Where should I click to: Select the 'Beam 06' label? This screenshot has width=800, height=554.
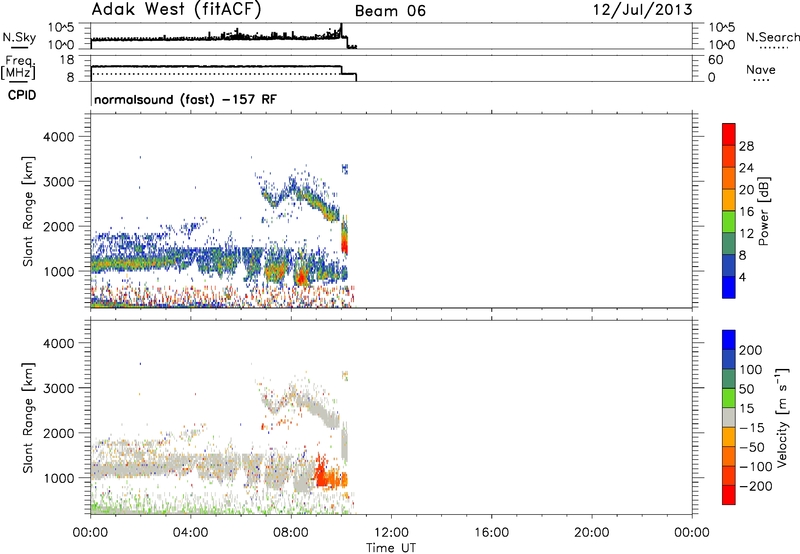[x=390, y=11]
